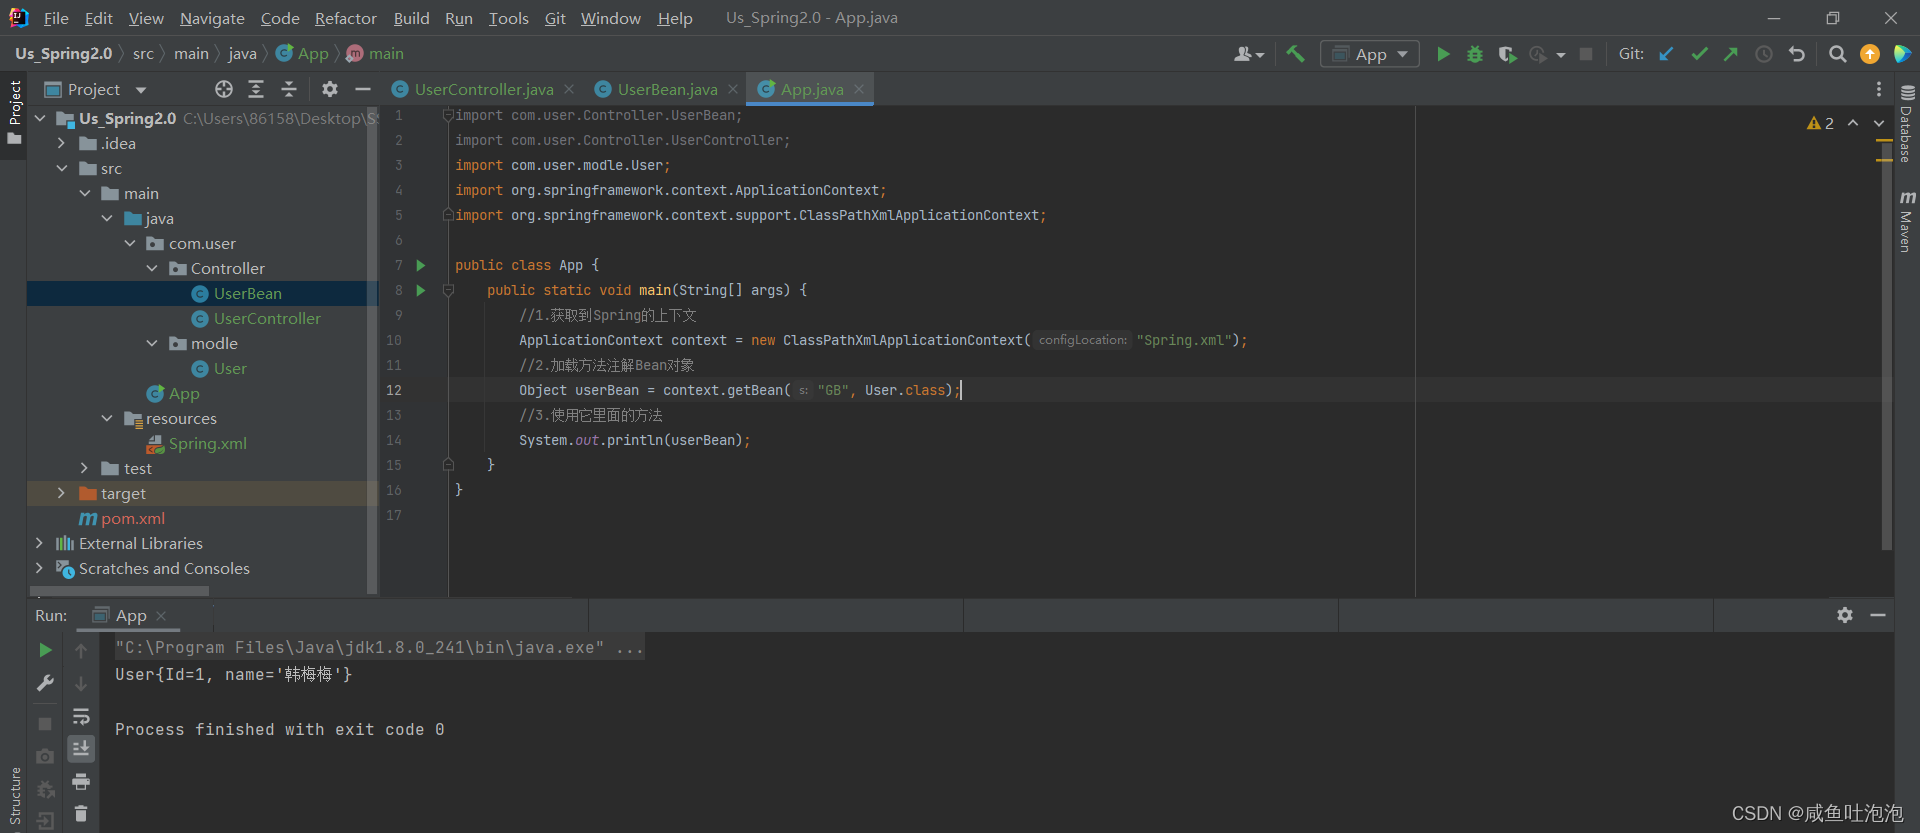Image resolution: width=1920 pixels, height=833 pixels.
Task: Expand the target folder in tree
Action: 62,494
